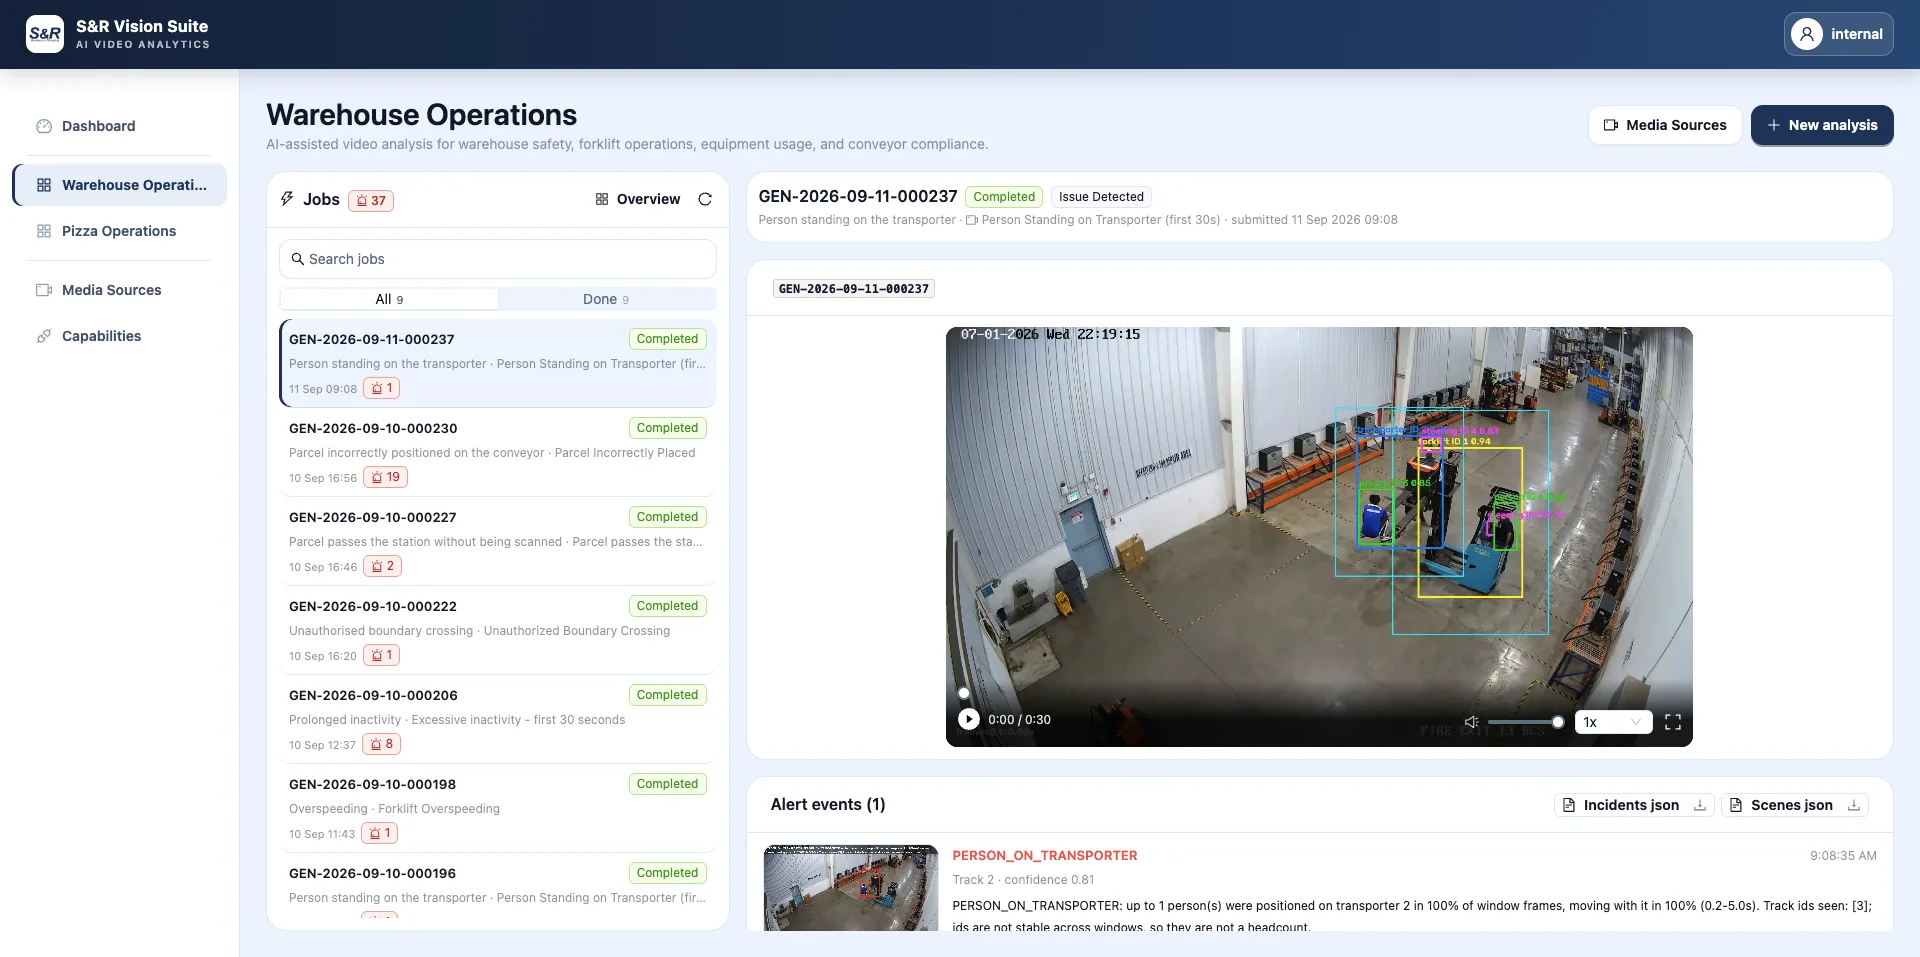The image size is (1920, 957).
Task: Select job GEN-2026-09-11-000237
Action: pos(498,363)
